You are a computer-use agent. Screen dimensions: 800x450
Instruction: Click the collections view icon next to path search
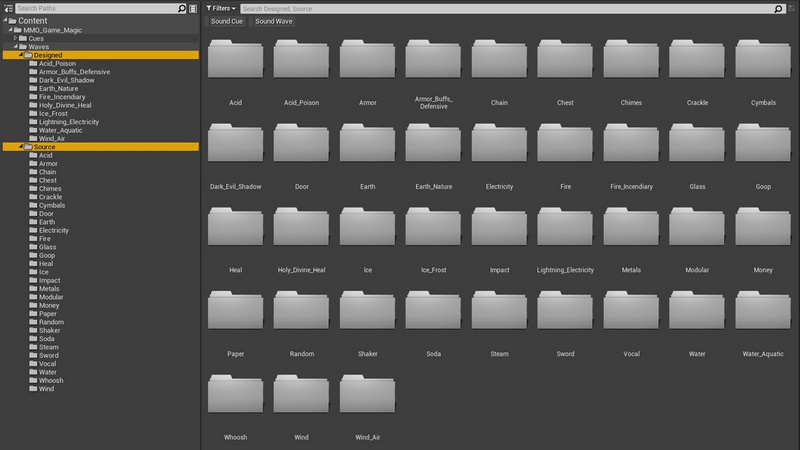(x=193, y=8)
